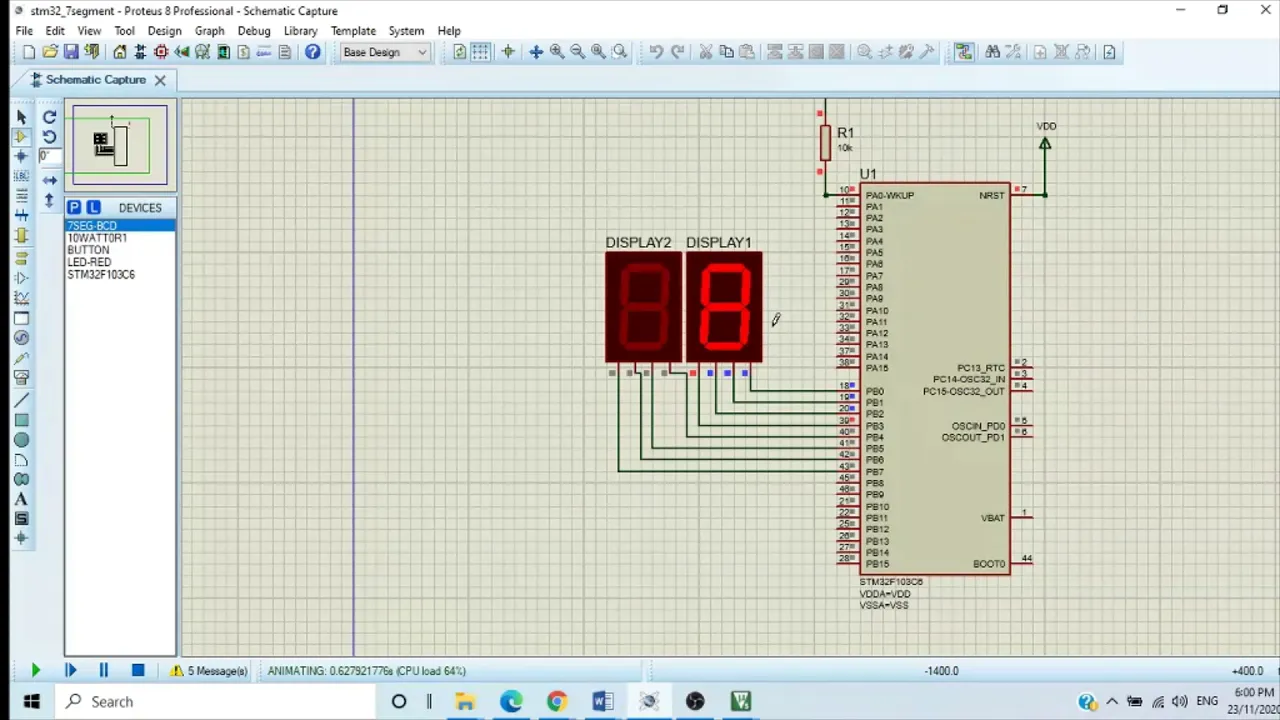Pick devices with the P button

click(74, 207)
